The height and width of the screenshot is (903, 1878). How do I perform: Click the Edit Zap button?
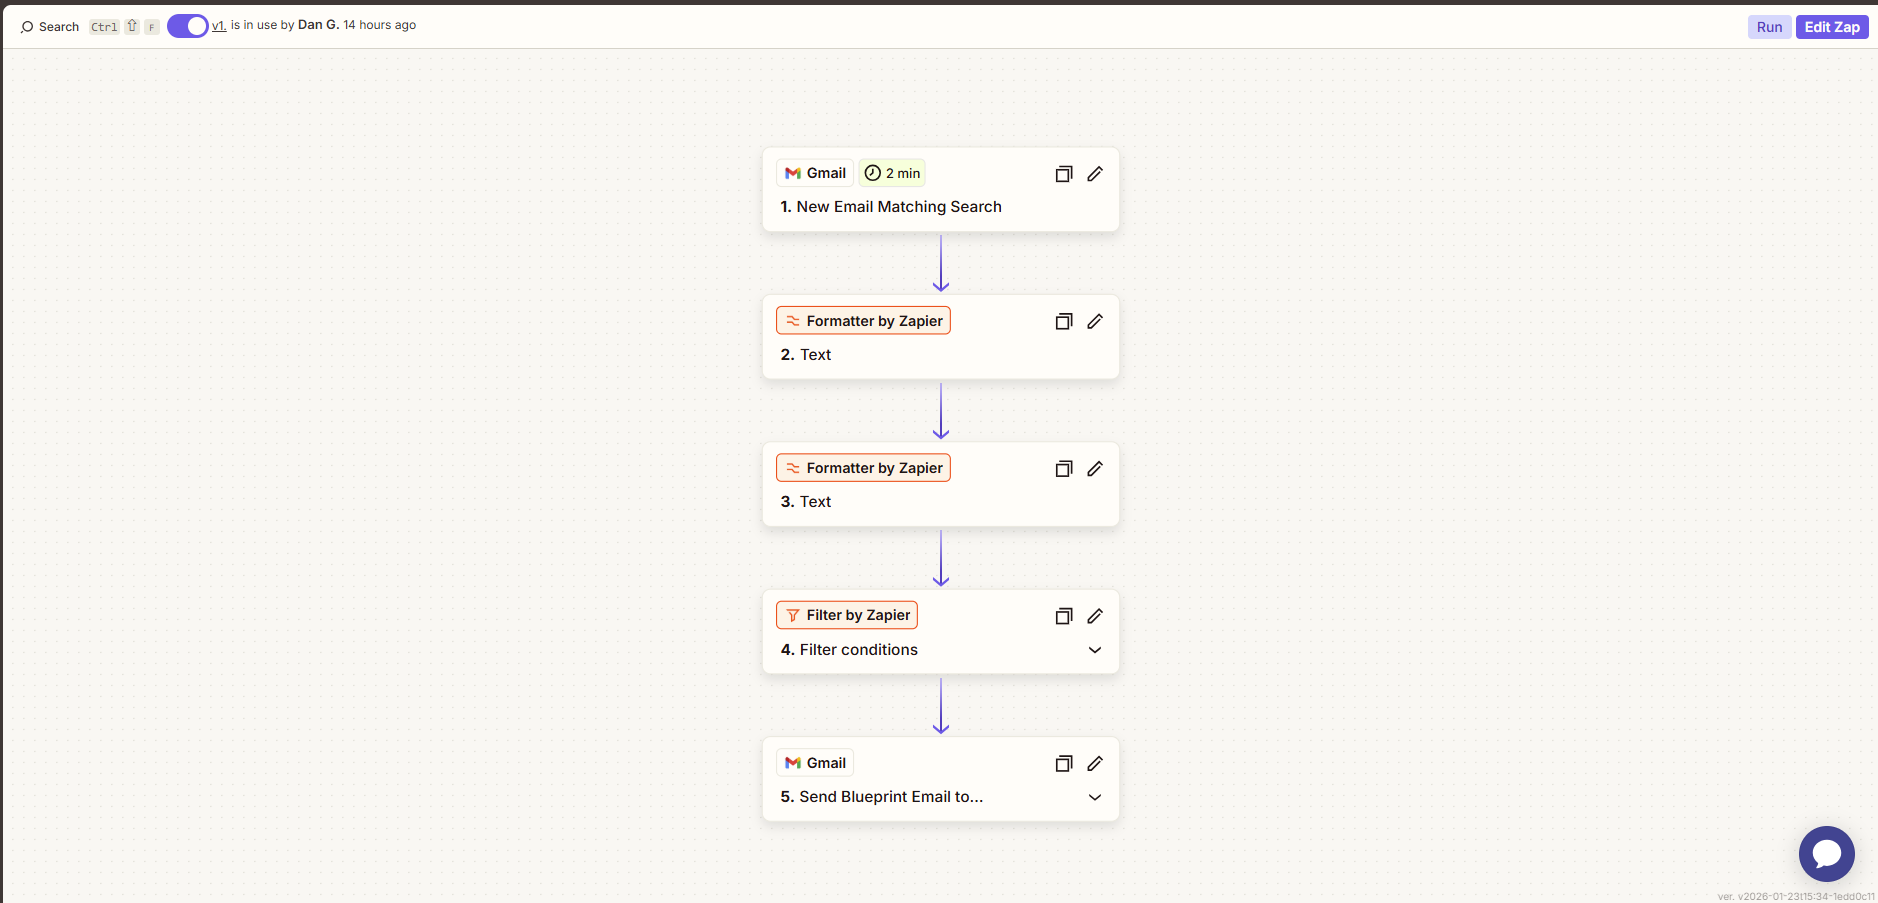coord(1831,27)
